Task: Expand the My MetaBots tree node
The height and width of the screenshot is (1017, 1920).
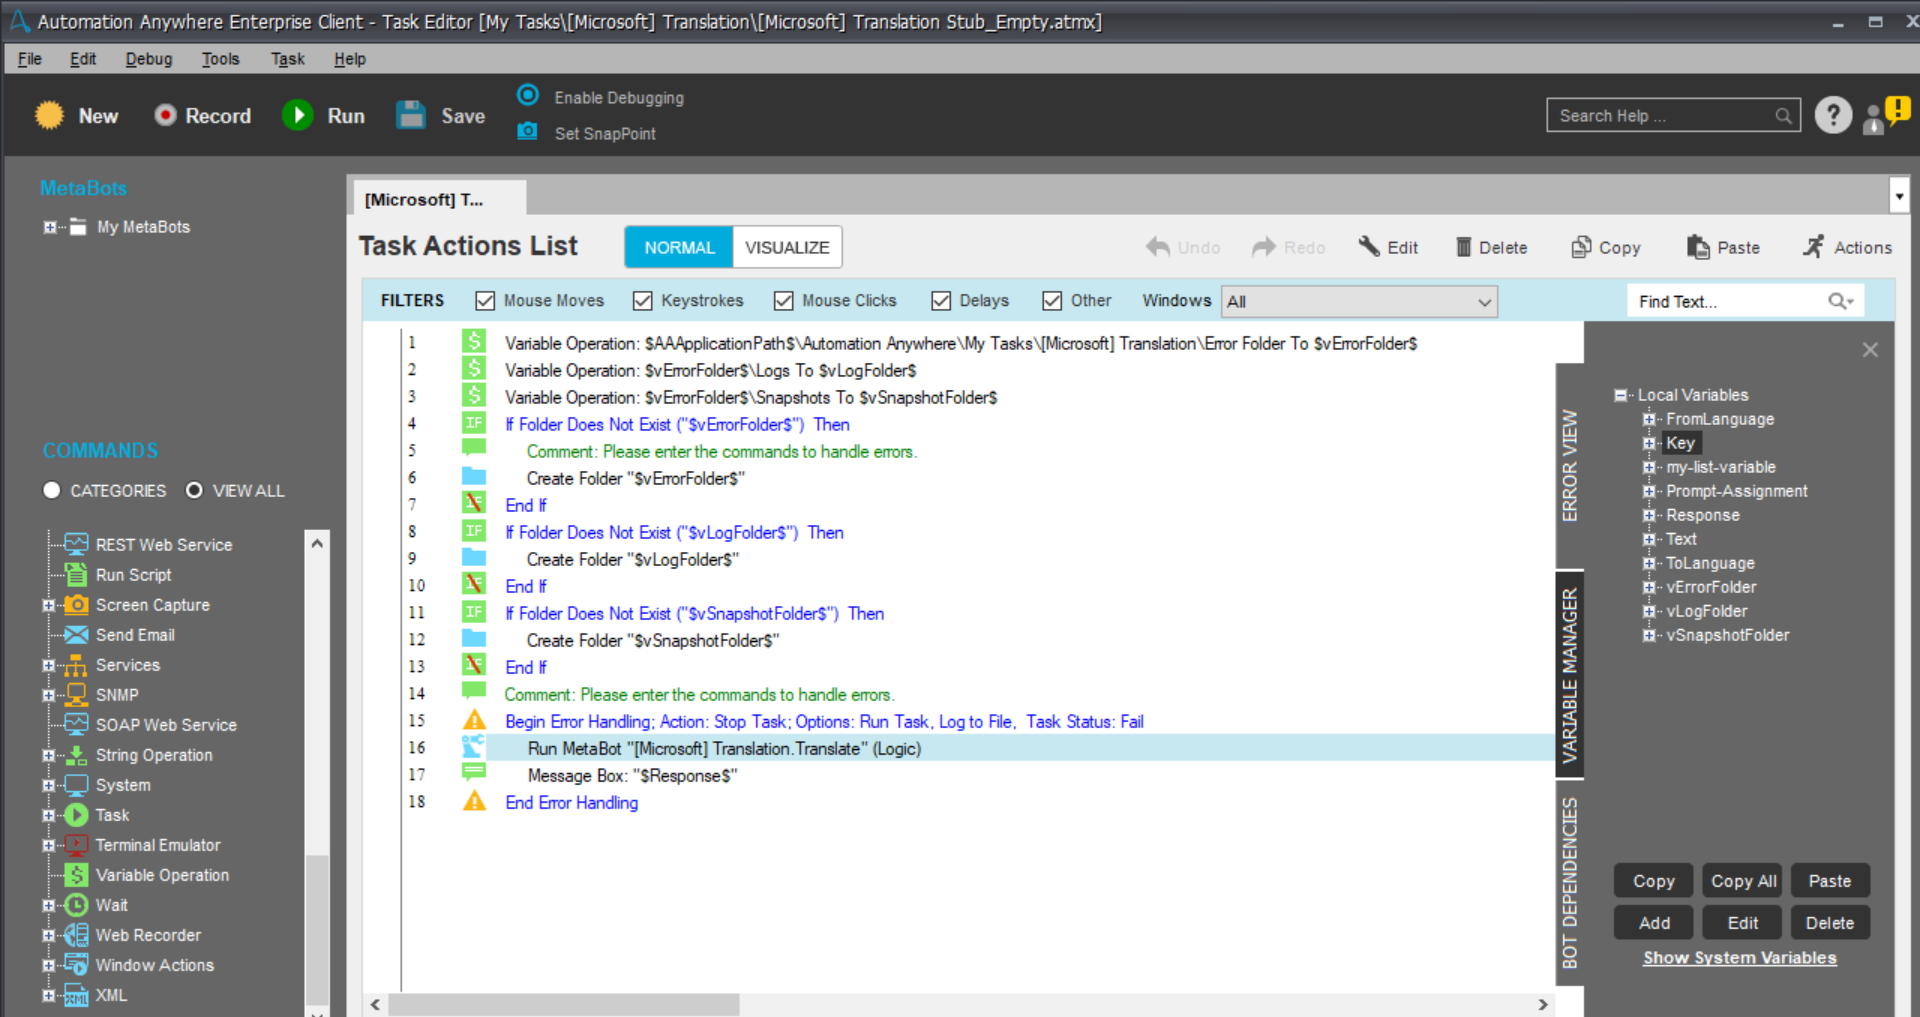Action: click(49, 227)
